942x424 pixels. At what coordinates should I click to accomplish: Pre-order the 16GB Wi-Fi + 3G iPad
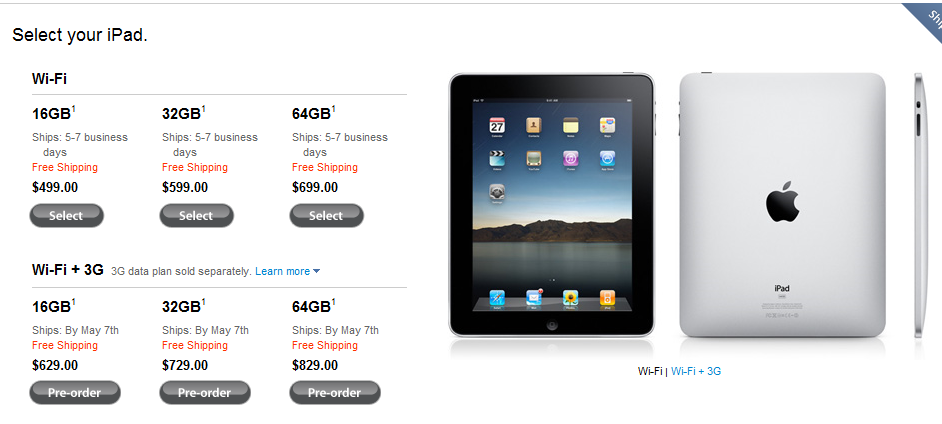click(75, 393)
